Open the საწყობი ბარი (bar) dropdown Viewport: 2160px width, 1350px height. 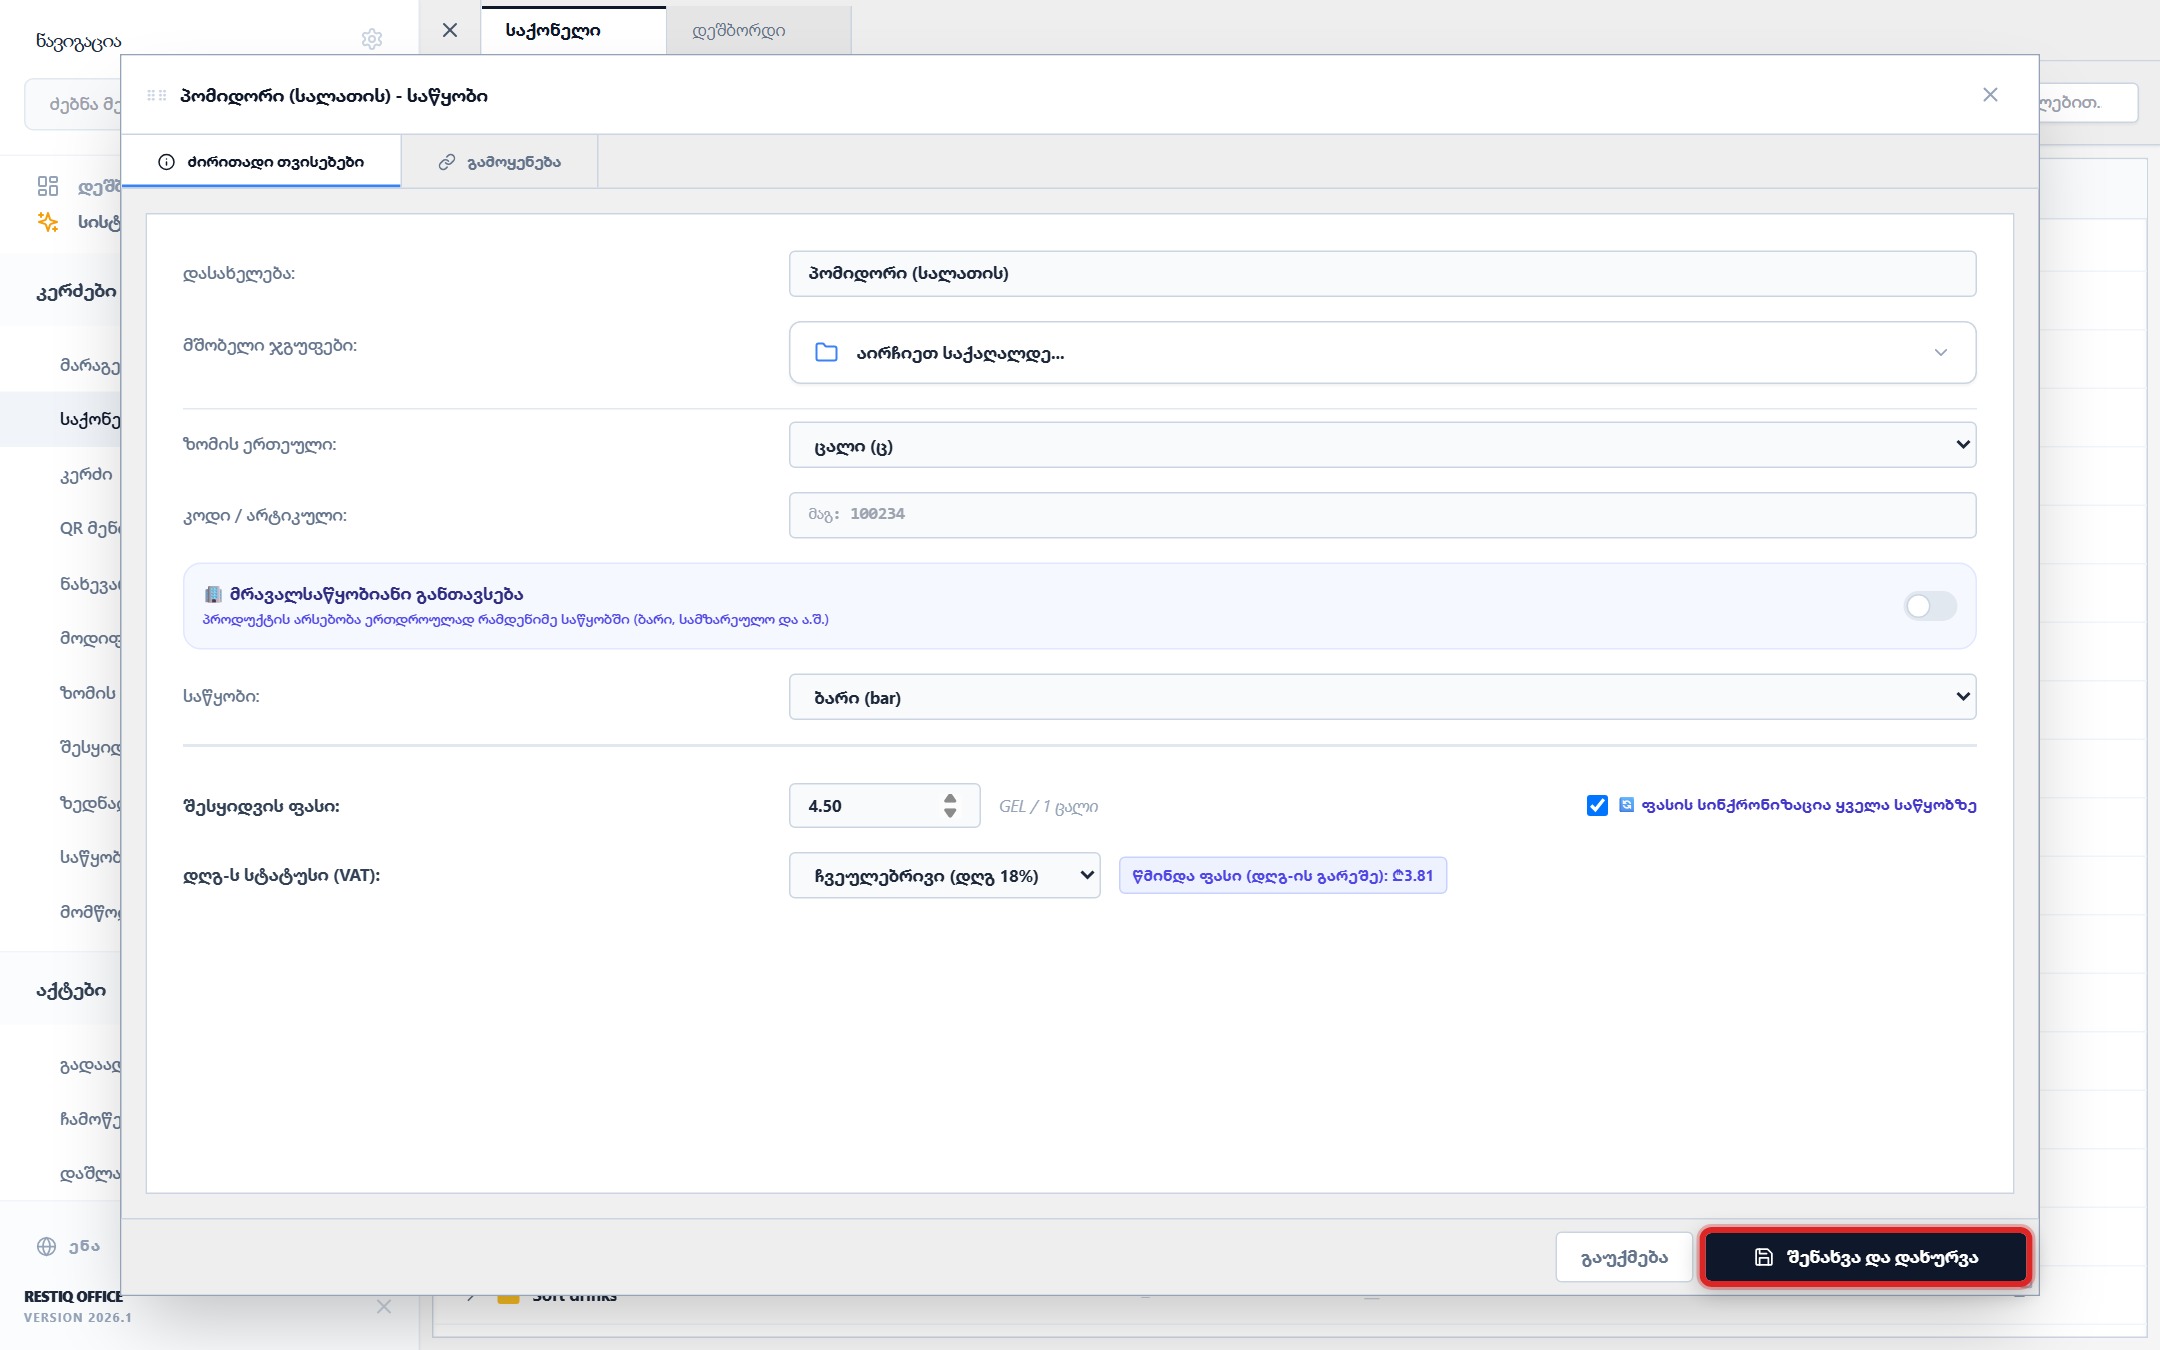[x=1382, y=697]
